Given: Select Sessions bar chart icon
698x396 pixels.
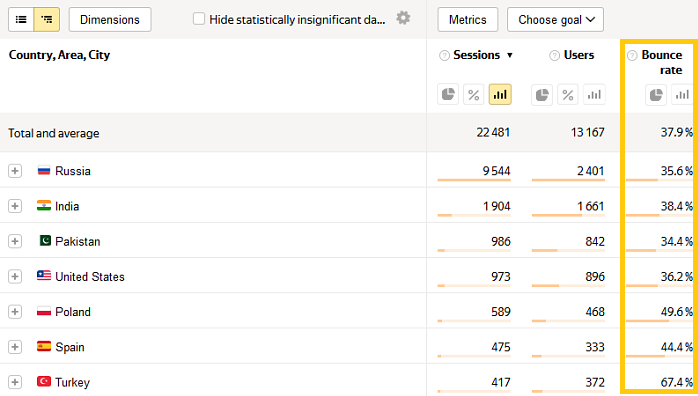Looking at the screenshot, I should (500, 94).
